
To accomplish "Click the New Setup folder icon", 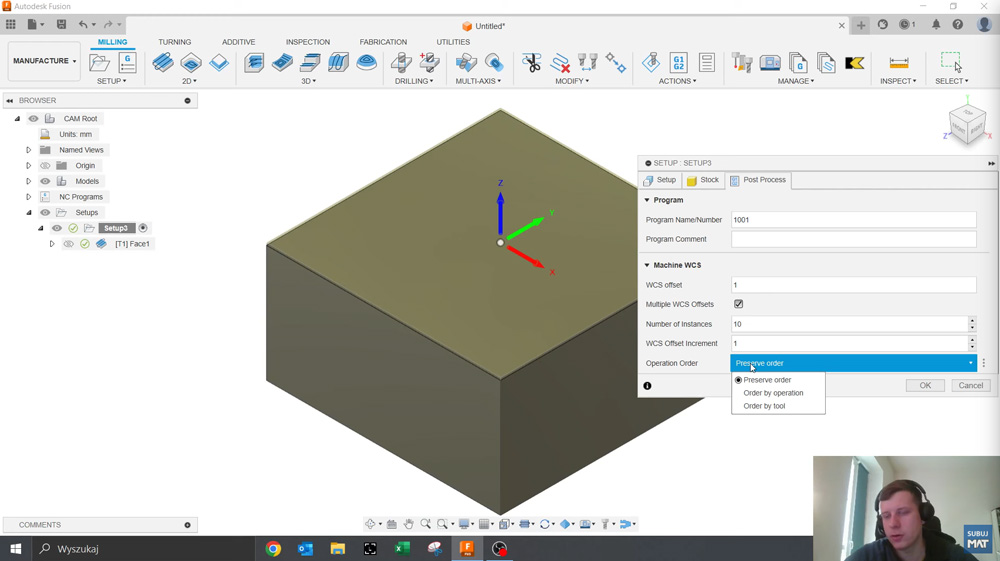I will coord(100,63).
